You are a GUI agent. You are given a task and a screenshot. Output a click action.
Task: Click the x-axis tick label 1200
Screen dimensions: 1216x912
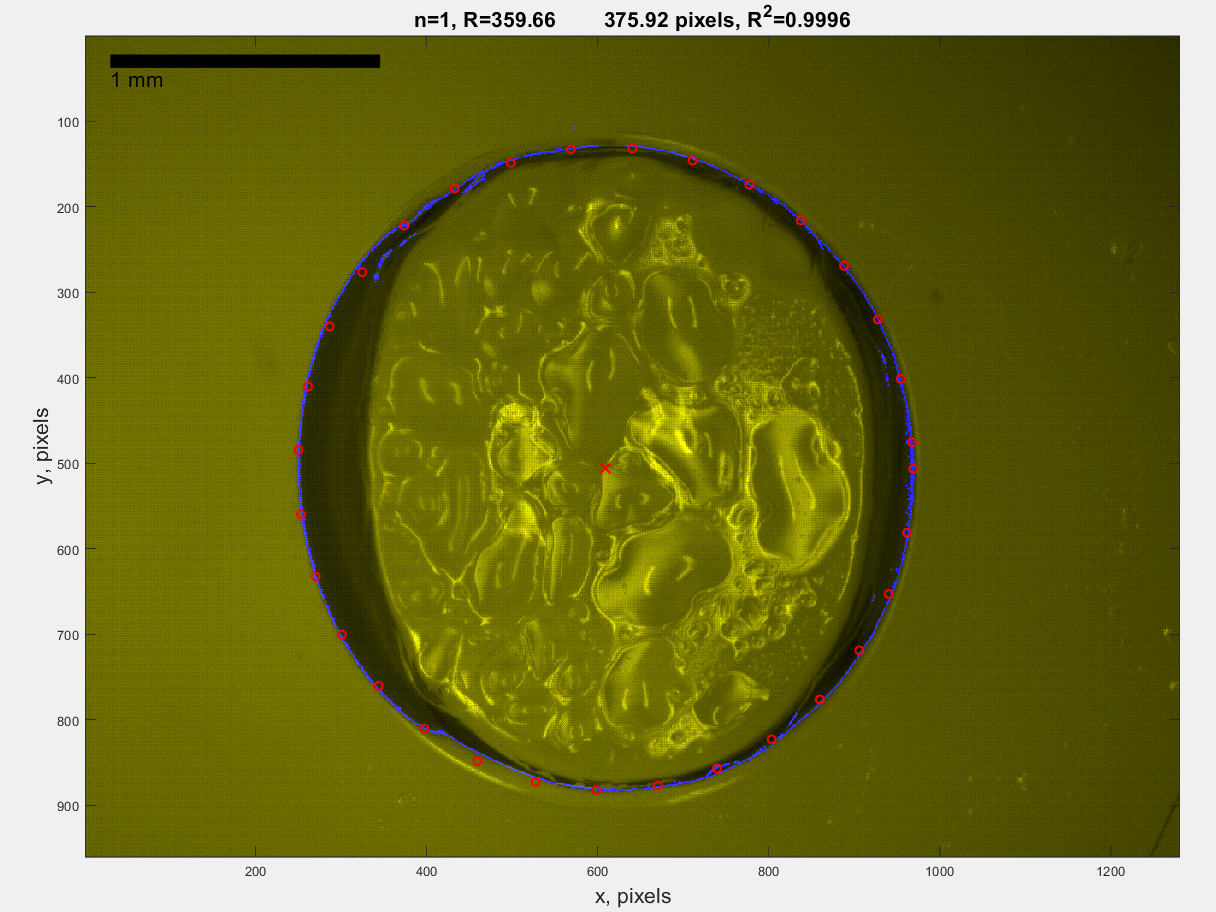(1110, 872)
